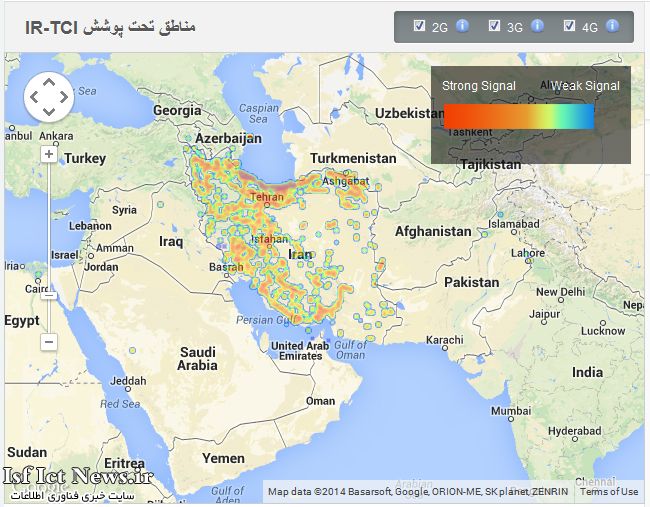Click the Egypt country label
The width and height of the screenshot is (650, 507).
(x=22, y=320)
